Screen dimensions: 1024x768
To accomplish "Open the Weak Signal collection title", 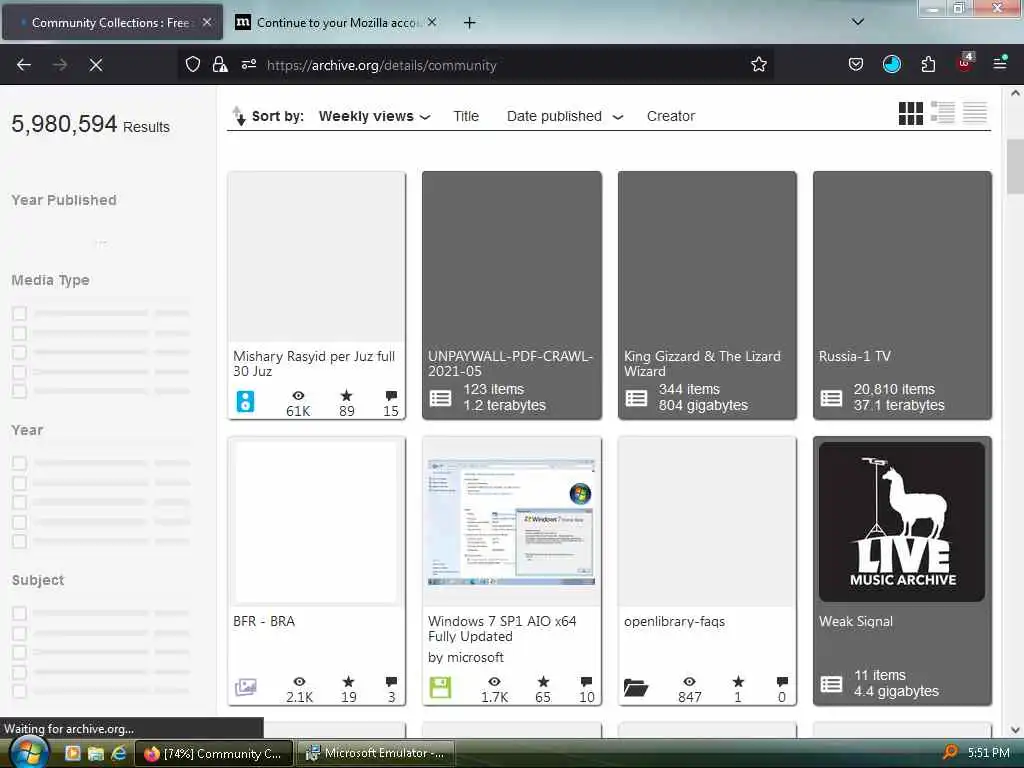I will coord(856,622).
